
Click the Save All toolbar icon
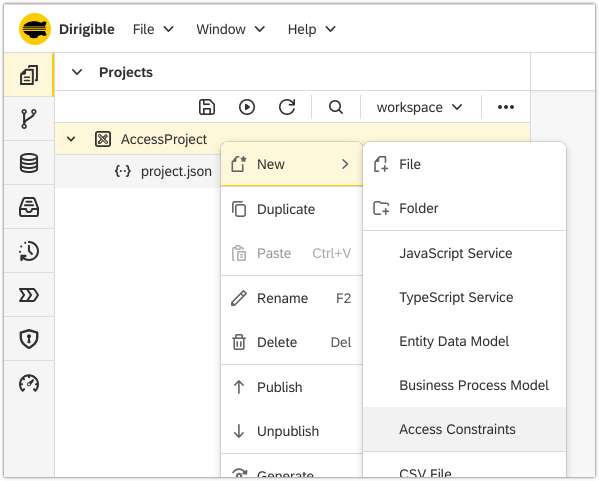click(207, 107)
